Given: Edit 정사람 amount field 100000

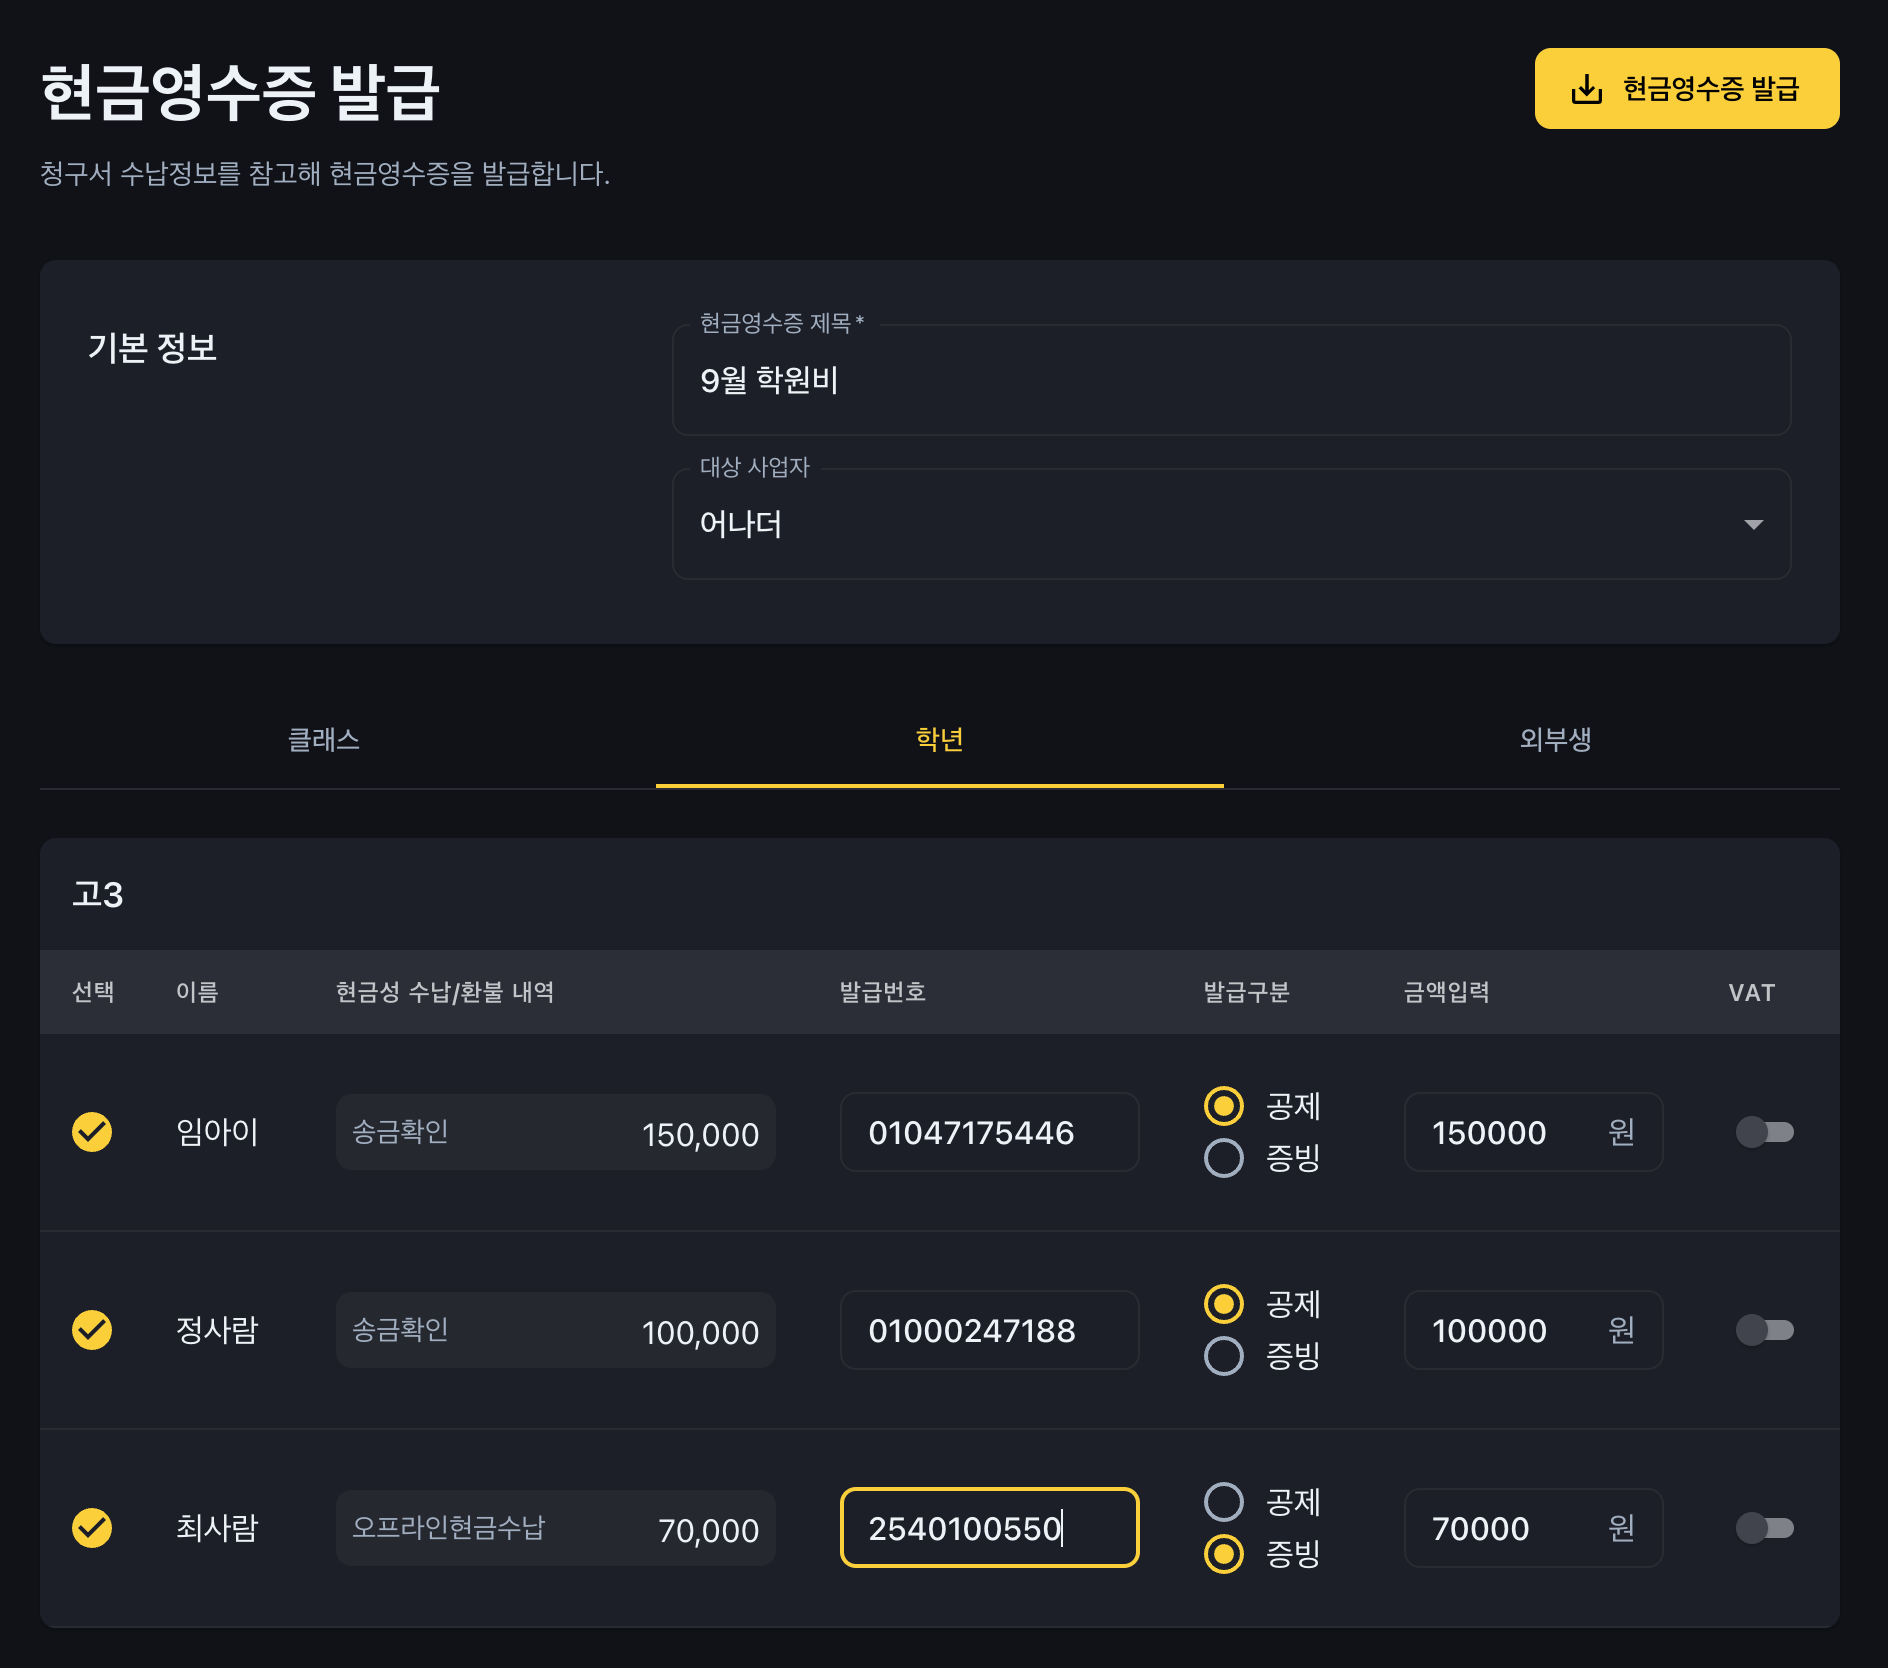Looking at the screenshot, I should click(1534, 1330).
